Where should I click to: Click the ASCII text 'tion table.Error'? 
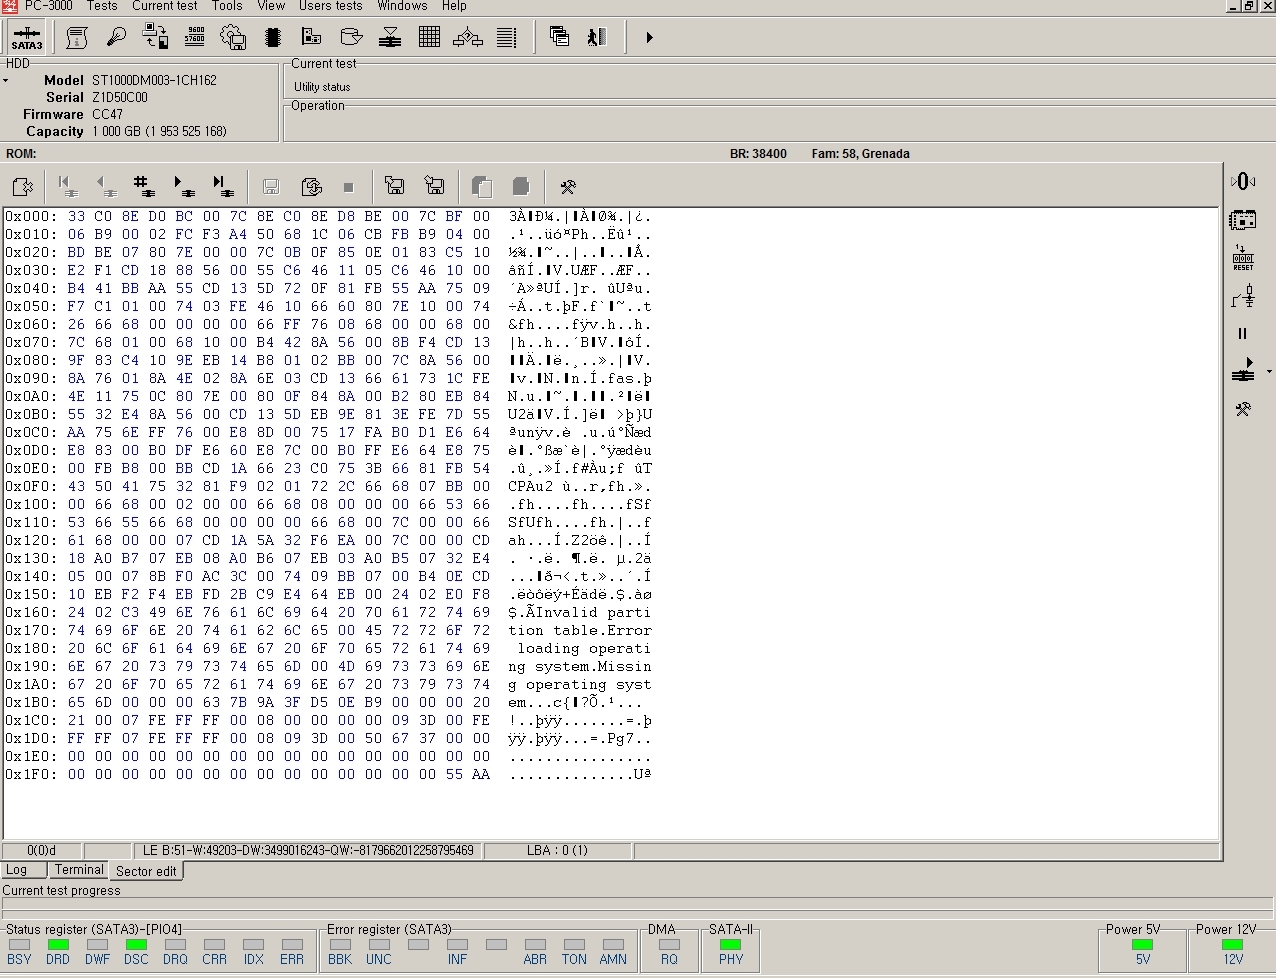pos(580,630)
